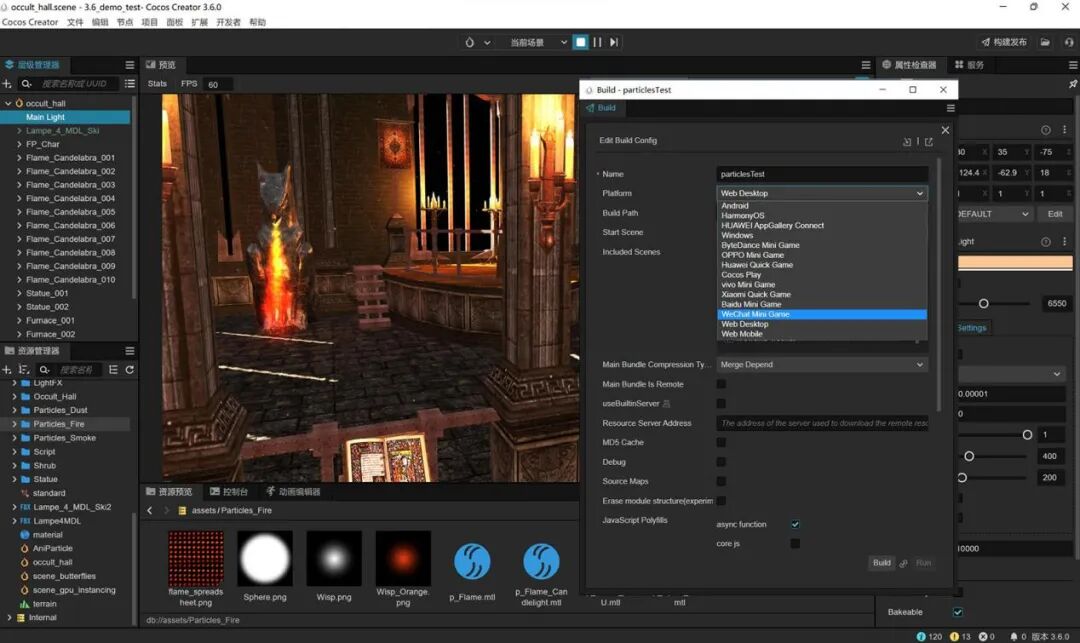Open the preview platform dropdown arrow

[487, 43]
